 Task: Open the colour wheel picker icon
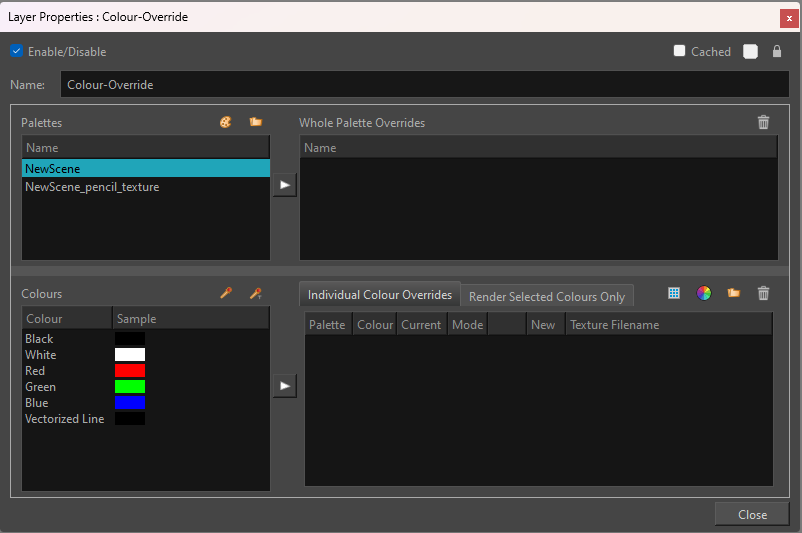[x=704, y=293]
